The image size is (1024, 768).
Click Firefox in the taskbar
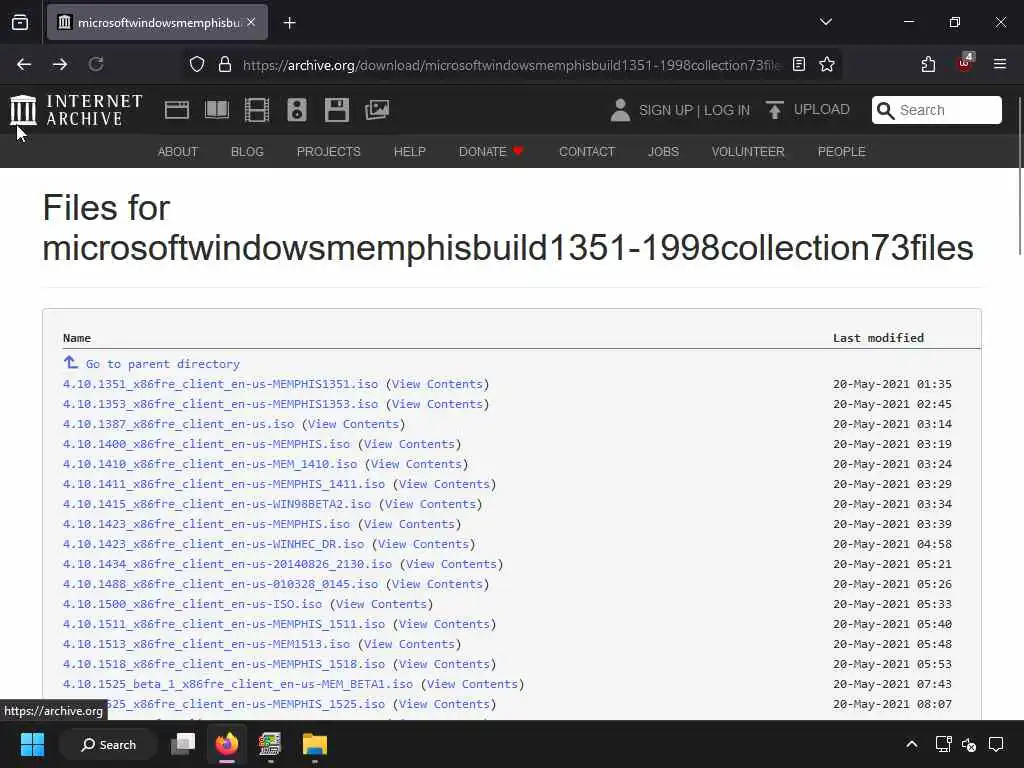click(227, 744)
